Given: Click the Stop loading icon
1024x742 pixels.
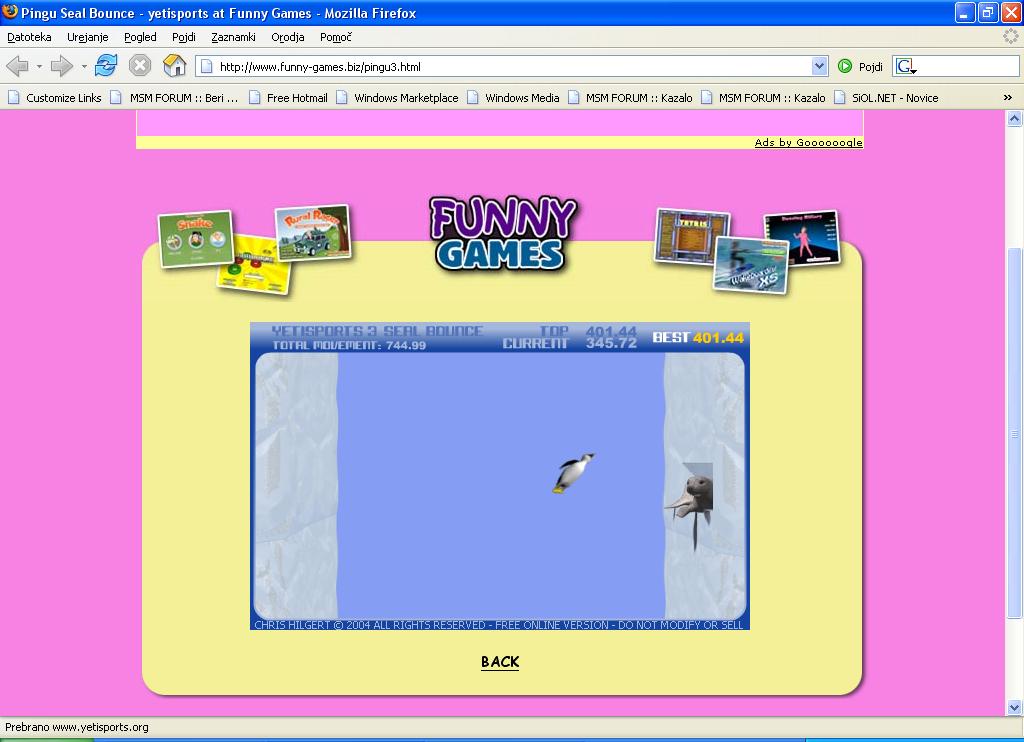Looking at the screenshot, I should (x=140, y=66).
